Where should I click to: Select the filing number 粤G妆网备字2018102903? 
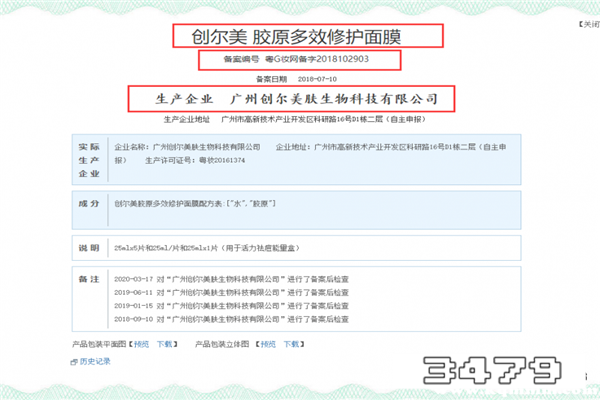click(x=300, y=61)
